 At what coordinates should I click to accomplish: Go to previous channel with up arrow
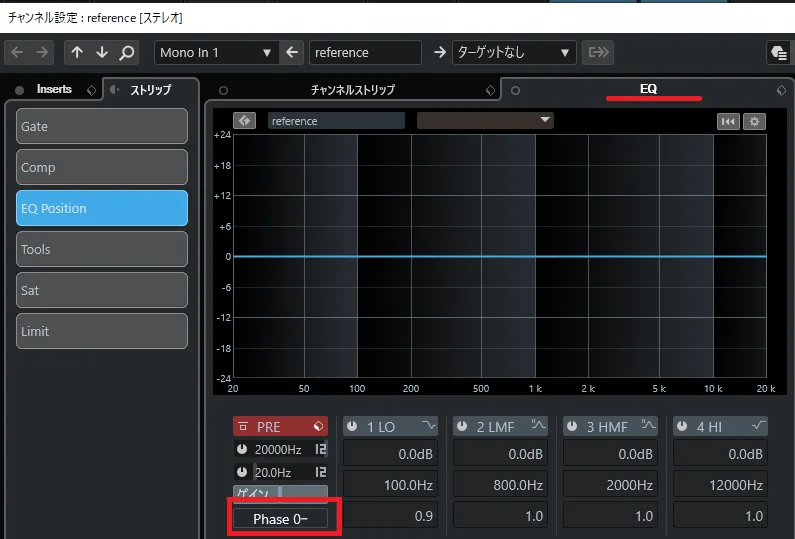pos(77,53)
